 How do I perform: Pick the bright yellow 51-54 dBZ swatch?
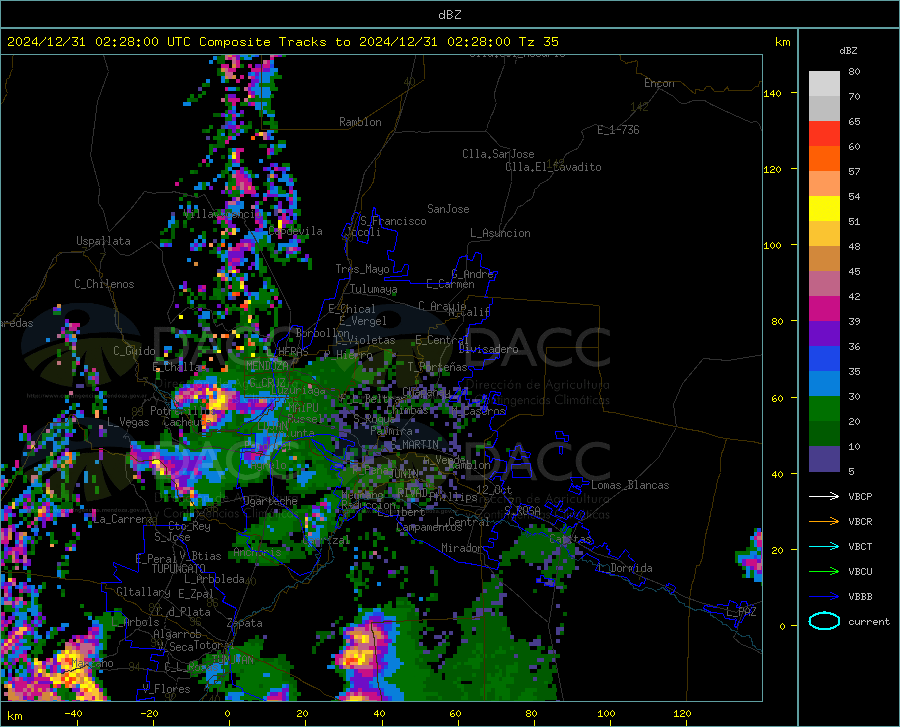[x=824, y=209]
